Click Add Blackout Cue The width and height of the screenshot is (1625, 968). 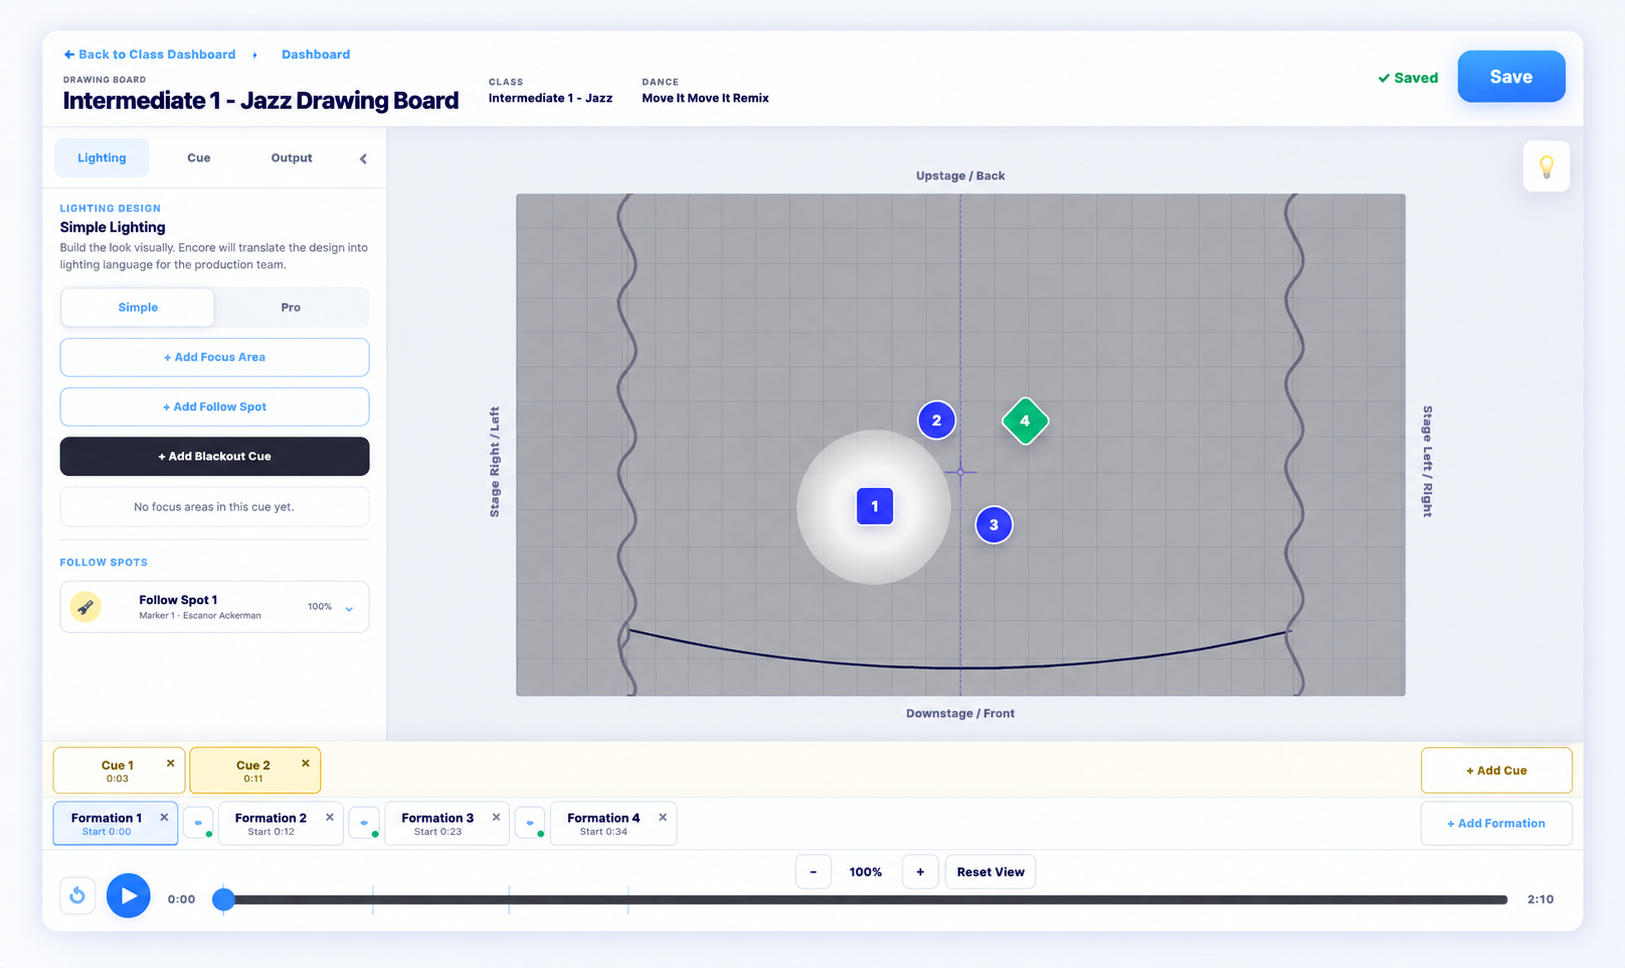pyautogui.click(x=215, y=456)
